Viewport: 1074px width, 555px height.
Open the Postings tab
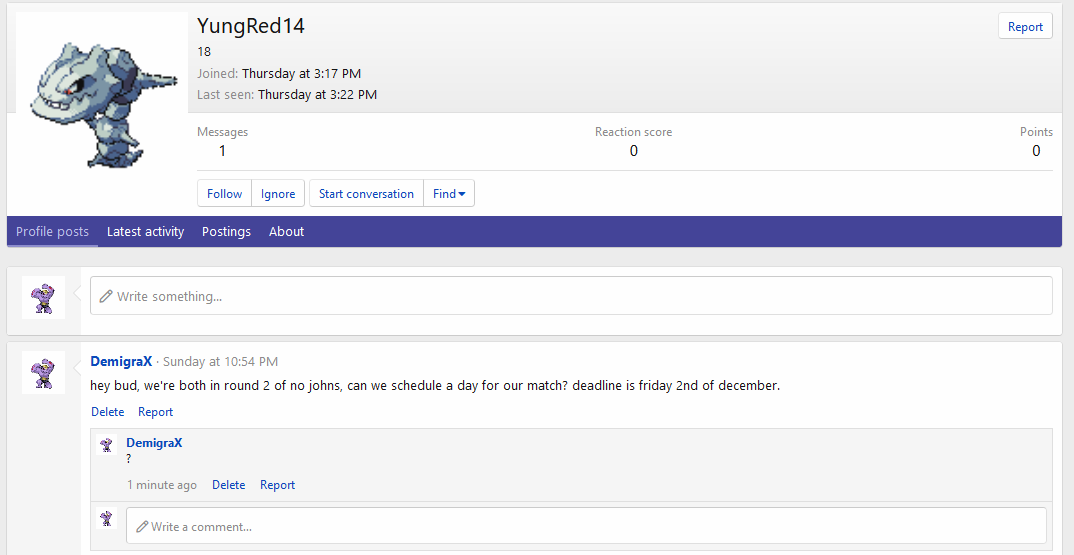tap(226, 232)
